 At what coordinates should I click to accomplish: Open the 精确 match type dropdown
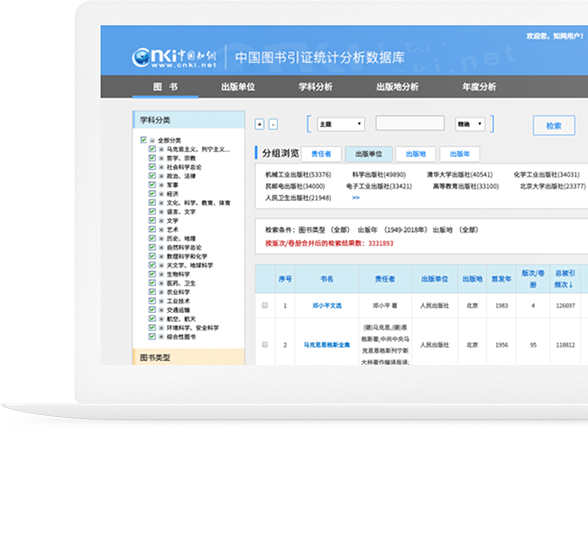coord(470,124)
